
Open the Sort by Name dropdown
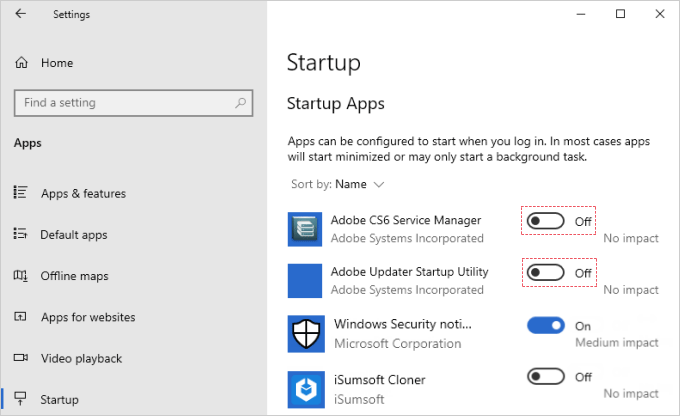tap(338, 184)
